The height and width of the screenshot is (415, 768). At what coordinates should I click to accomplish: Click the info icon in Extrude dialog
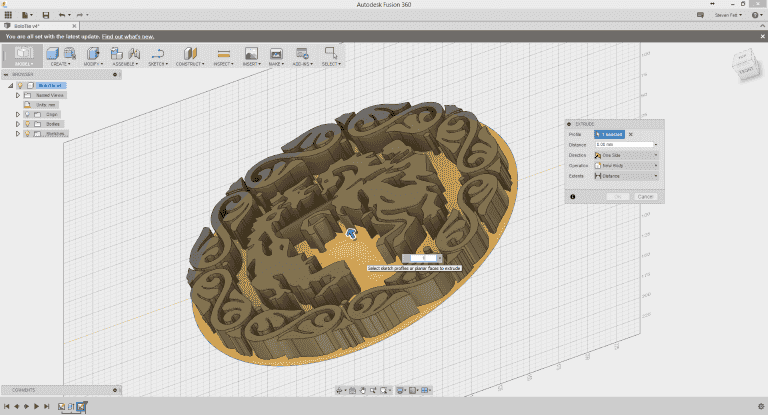click(573, 196)
